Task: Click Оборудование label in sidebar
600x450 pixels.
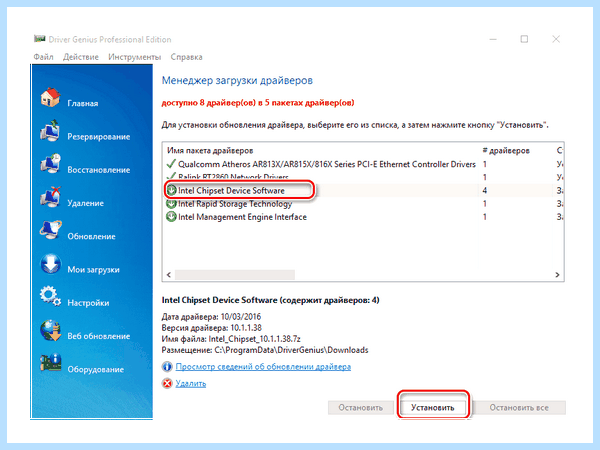Action: click(96, 370)
